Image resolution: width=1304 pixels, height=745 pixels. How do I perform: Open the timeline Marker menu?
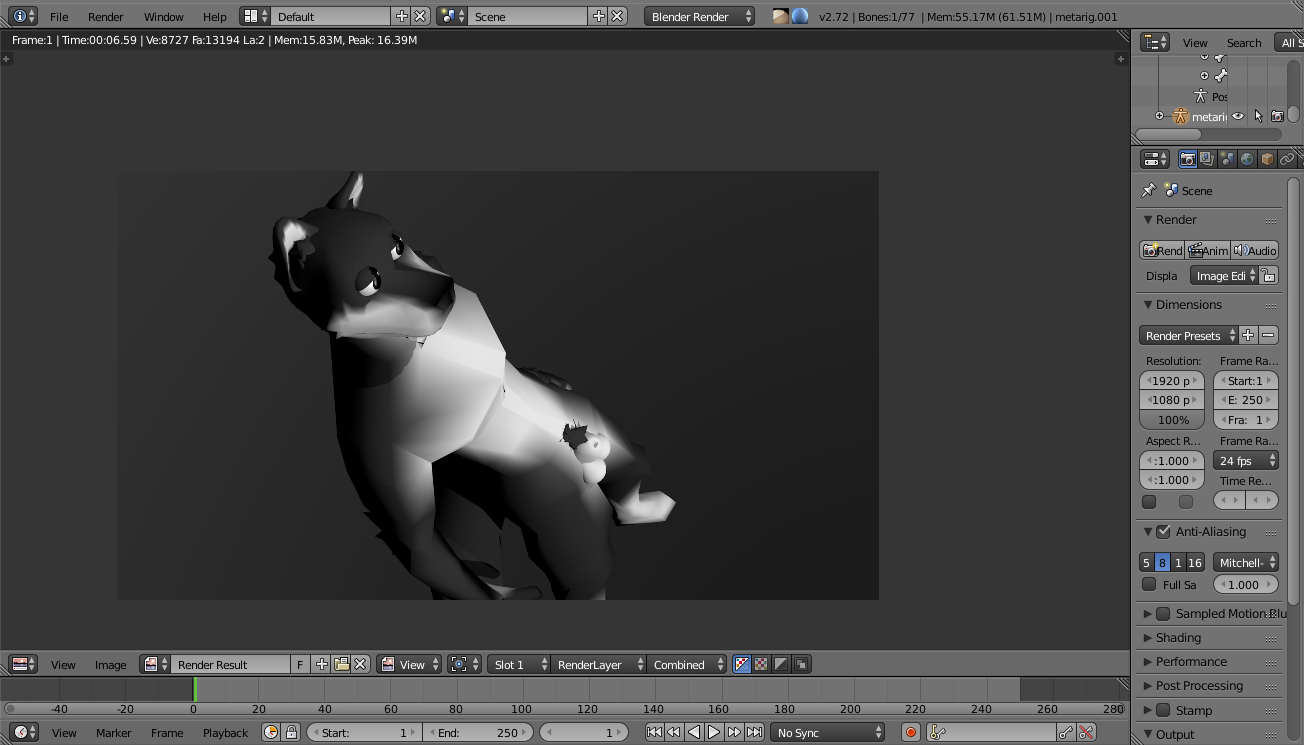[x=113, y=732]
